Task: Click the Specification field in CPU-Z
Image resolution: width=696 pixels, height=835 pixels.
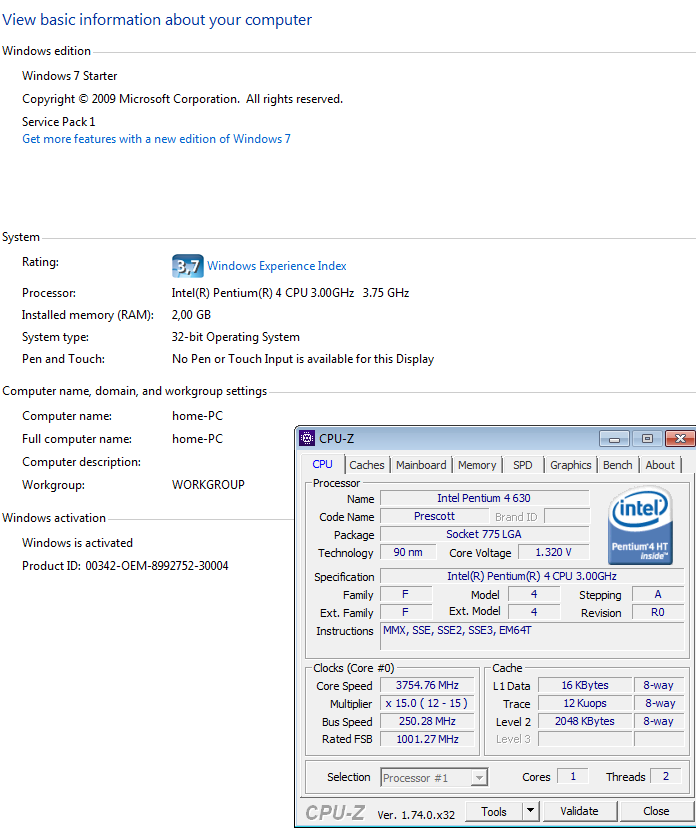Action: 532,576
